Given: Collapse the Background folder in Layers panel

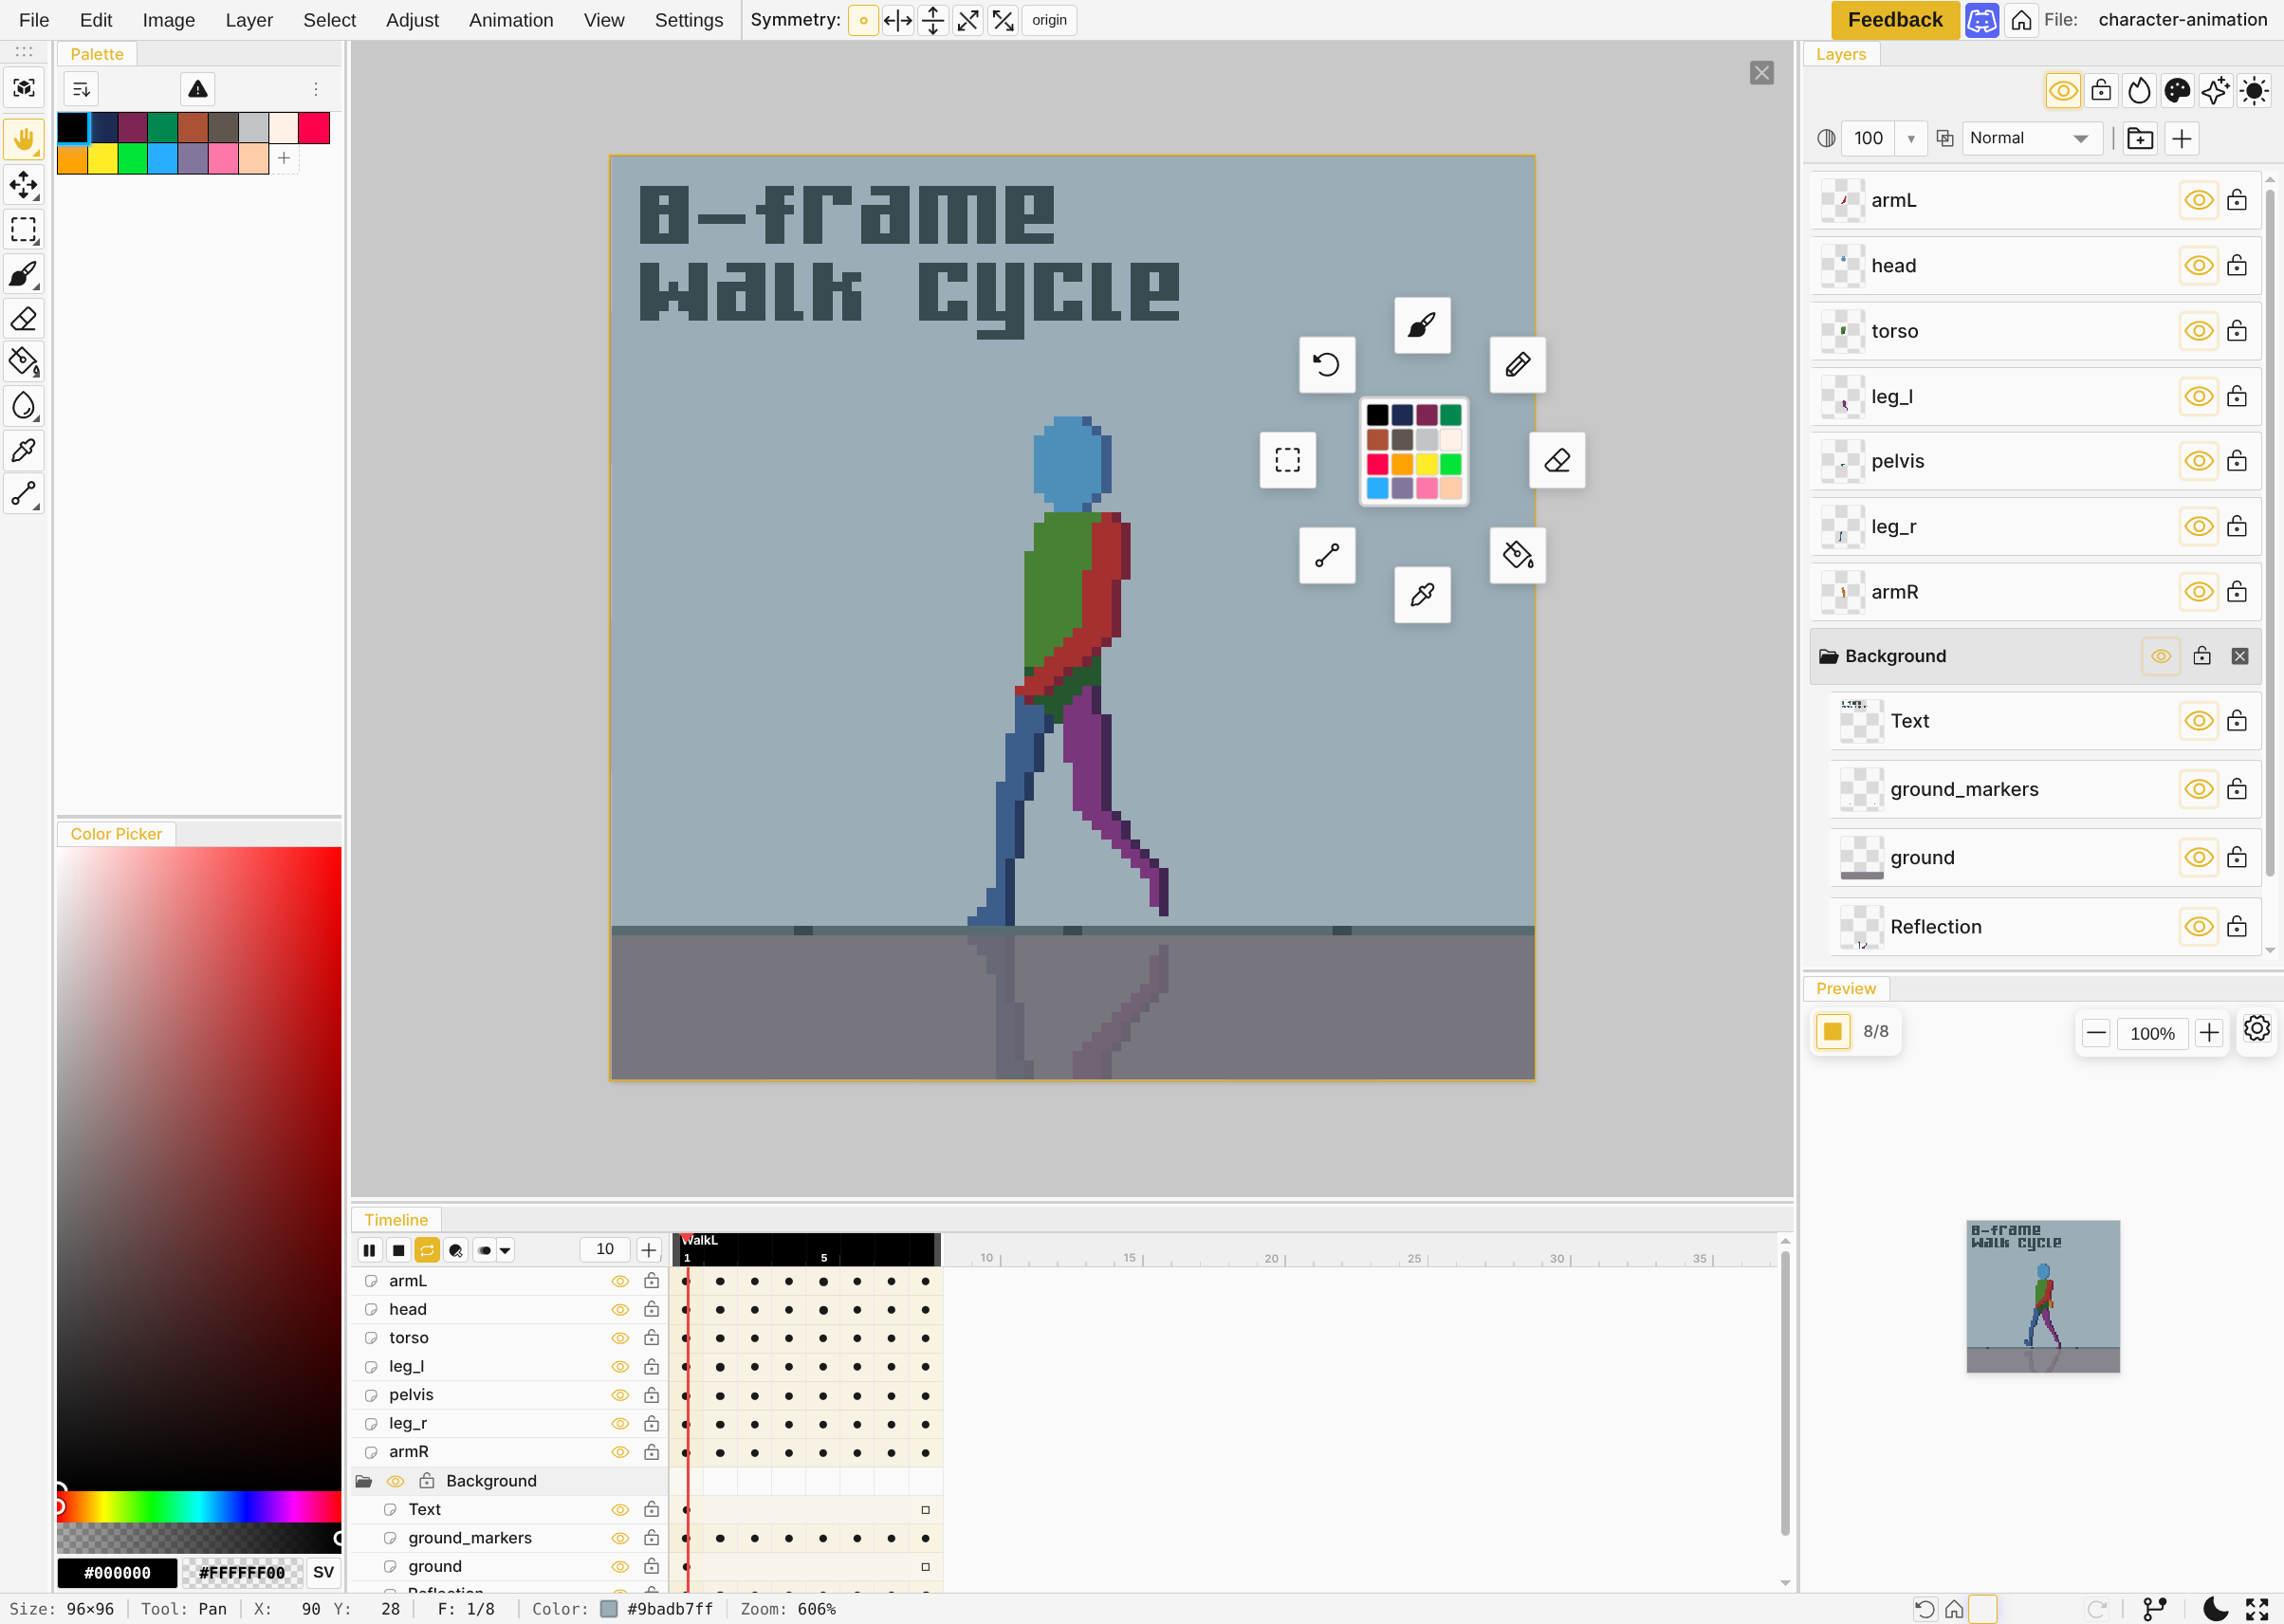Looking at the screenshot, I should tap(1828, 656).
